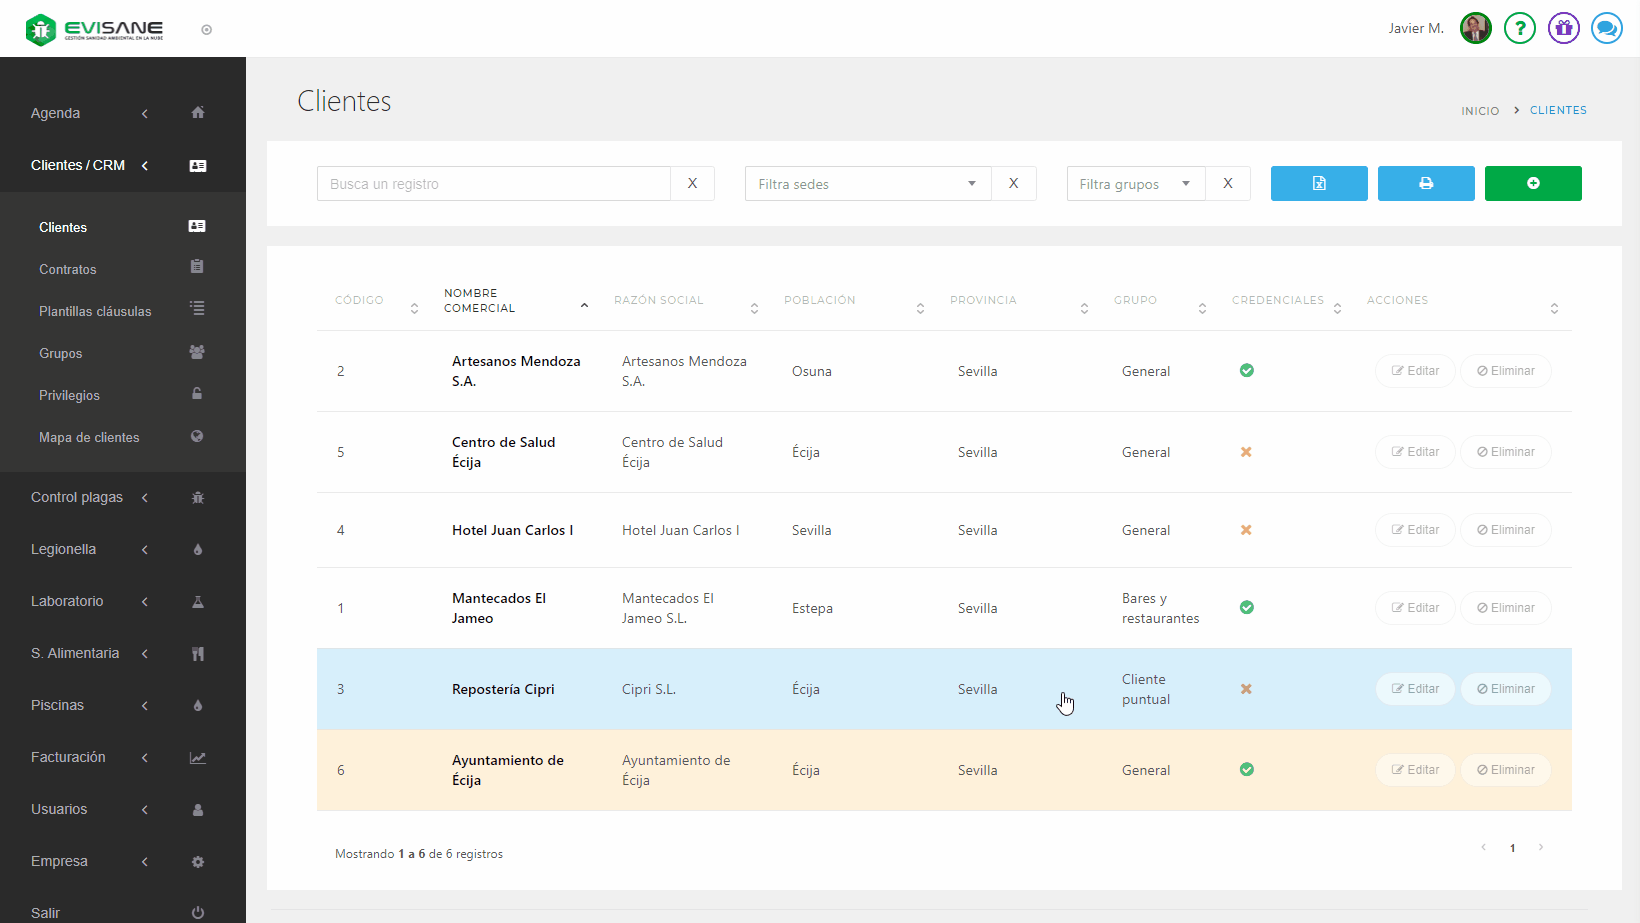Open Mapa de clientes menu item
The width and height of the screenshot is (1640, 923).
coord(89,437)
